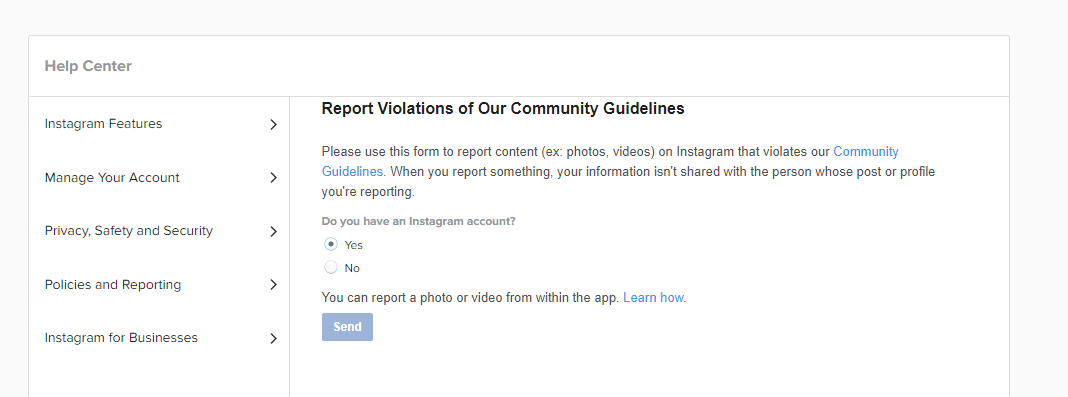Expand Policies and Reporting chevron arrow
The height and width of the screenshot is (397, 1068).
tap(273, 285)
